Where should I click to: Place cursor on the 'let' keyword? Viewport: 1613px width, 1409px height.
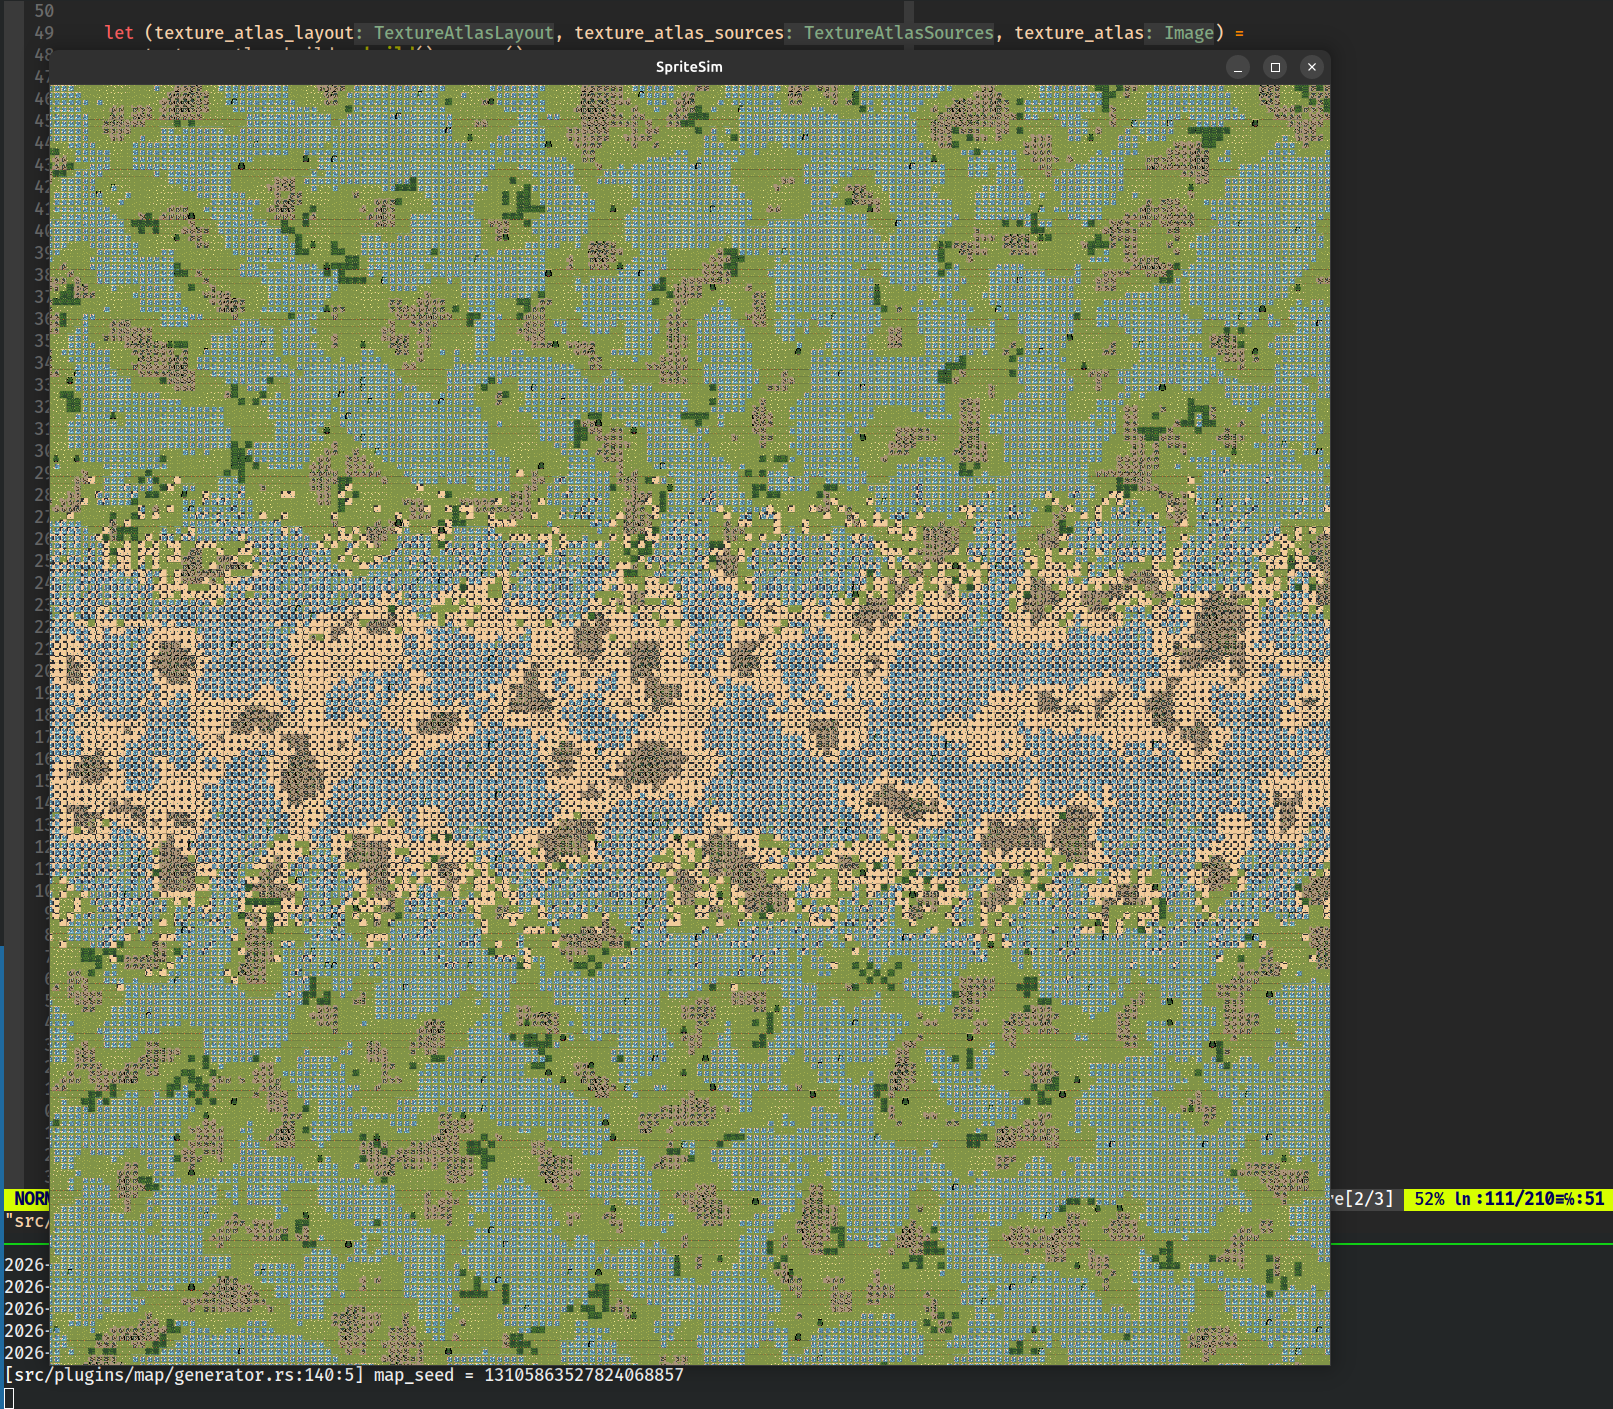tap(119, 33)
